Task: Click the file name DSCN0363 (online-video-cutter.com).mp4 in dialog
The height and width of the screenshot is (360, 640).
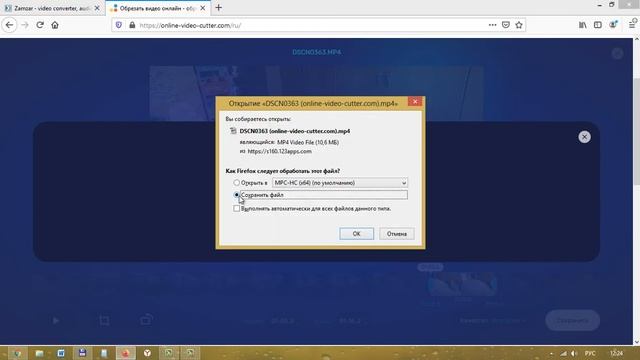Action: (295, 131)
